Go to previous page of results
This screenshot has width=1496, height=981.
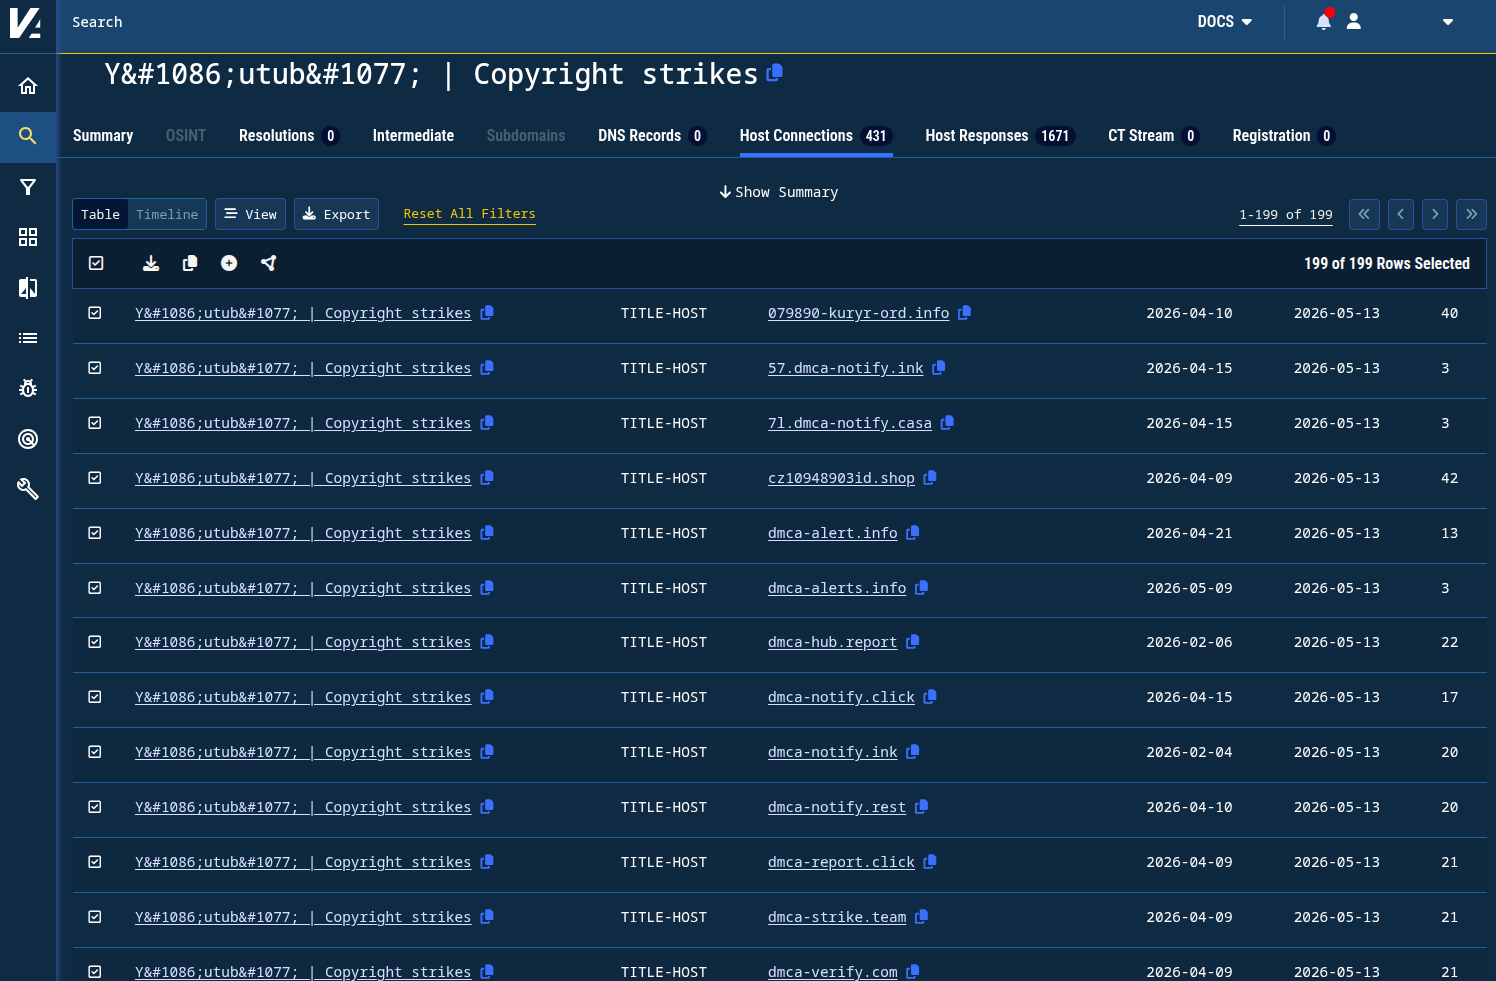click(1400, 214)
